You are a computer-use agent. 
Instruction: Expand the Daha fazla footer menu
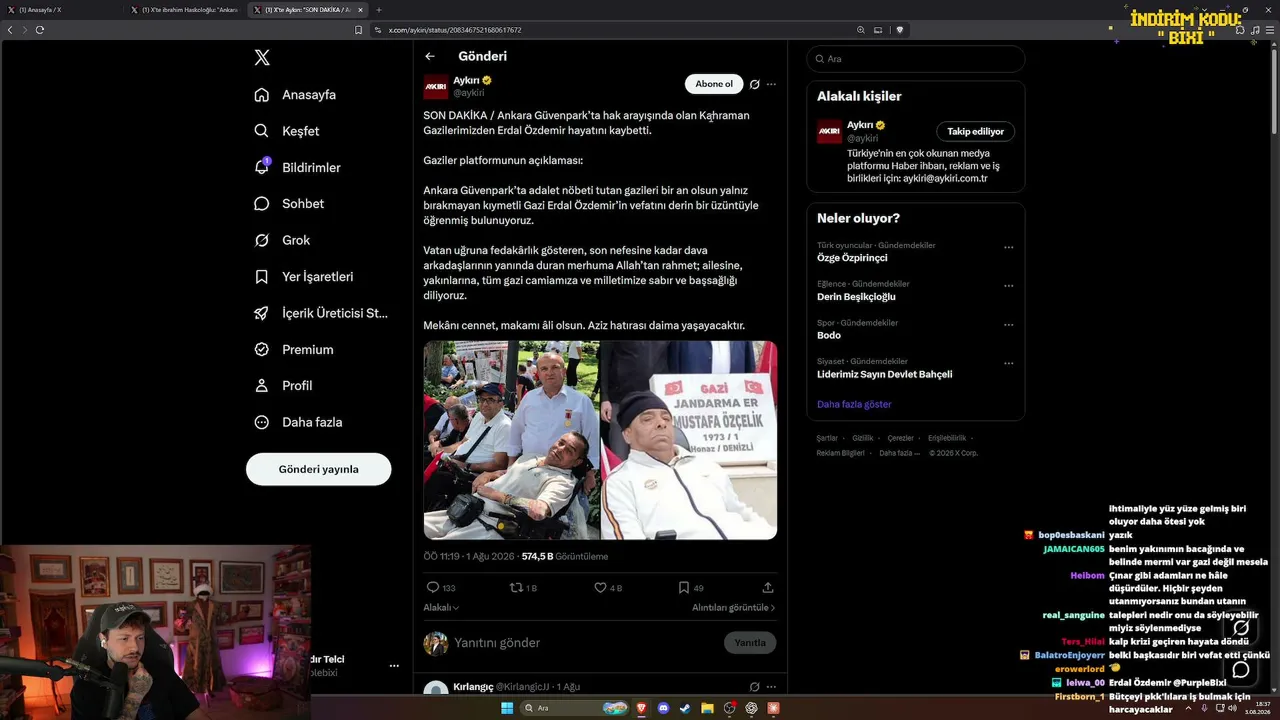(900, 453)
